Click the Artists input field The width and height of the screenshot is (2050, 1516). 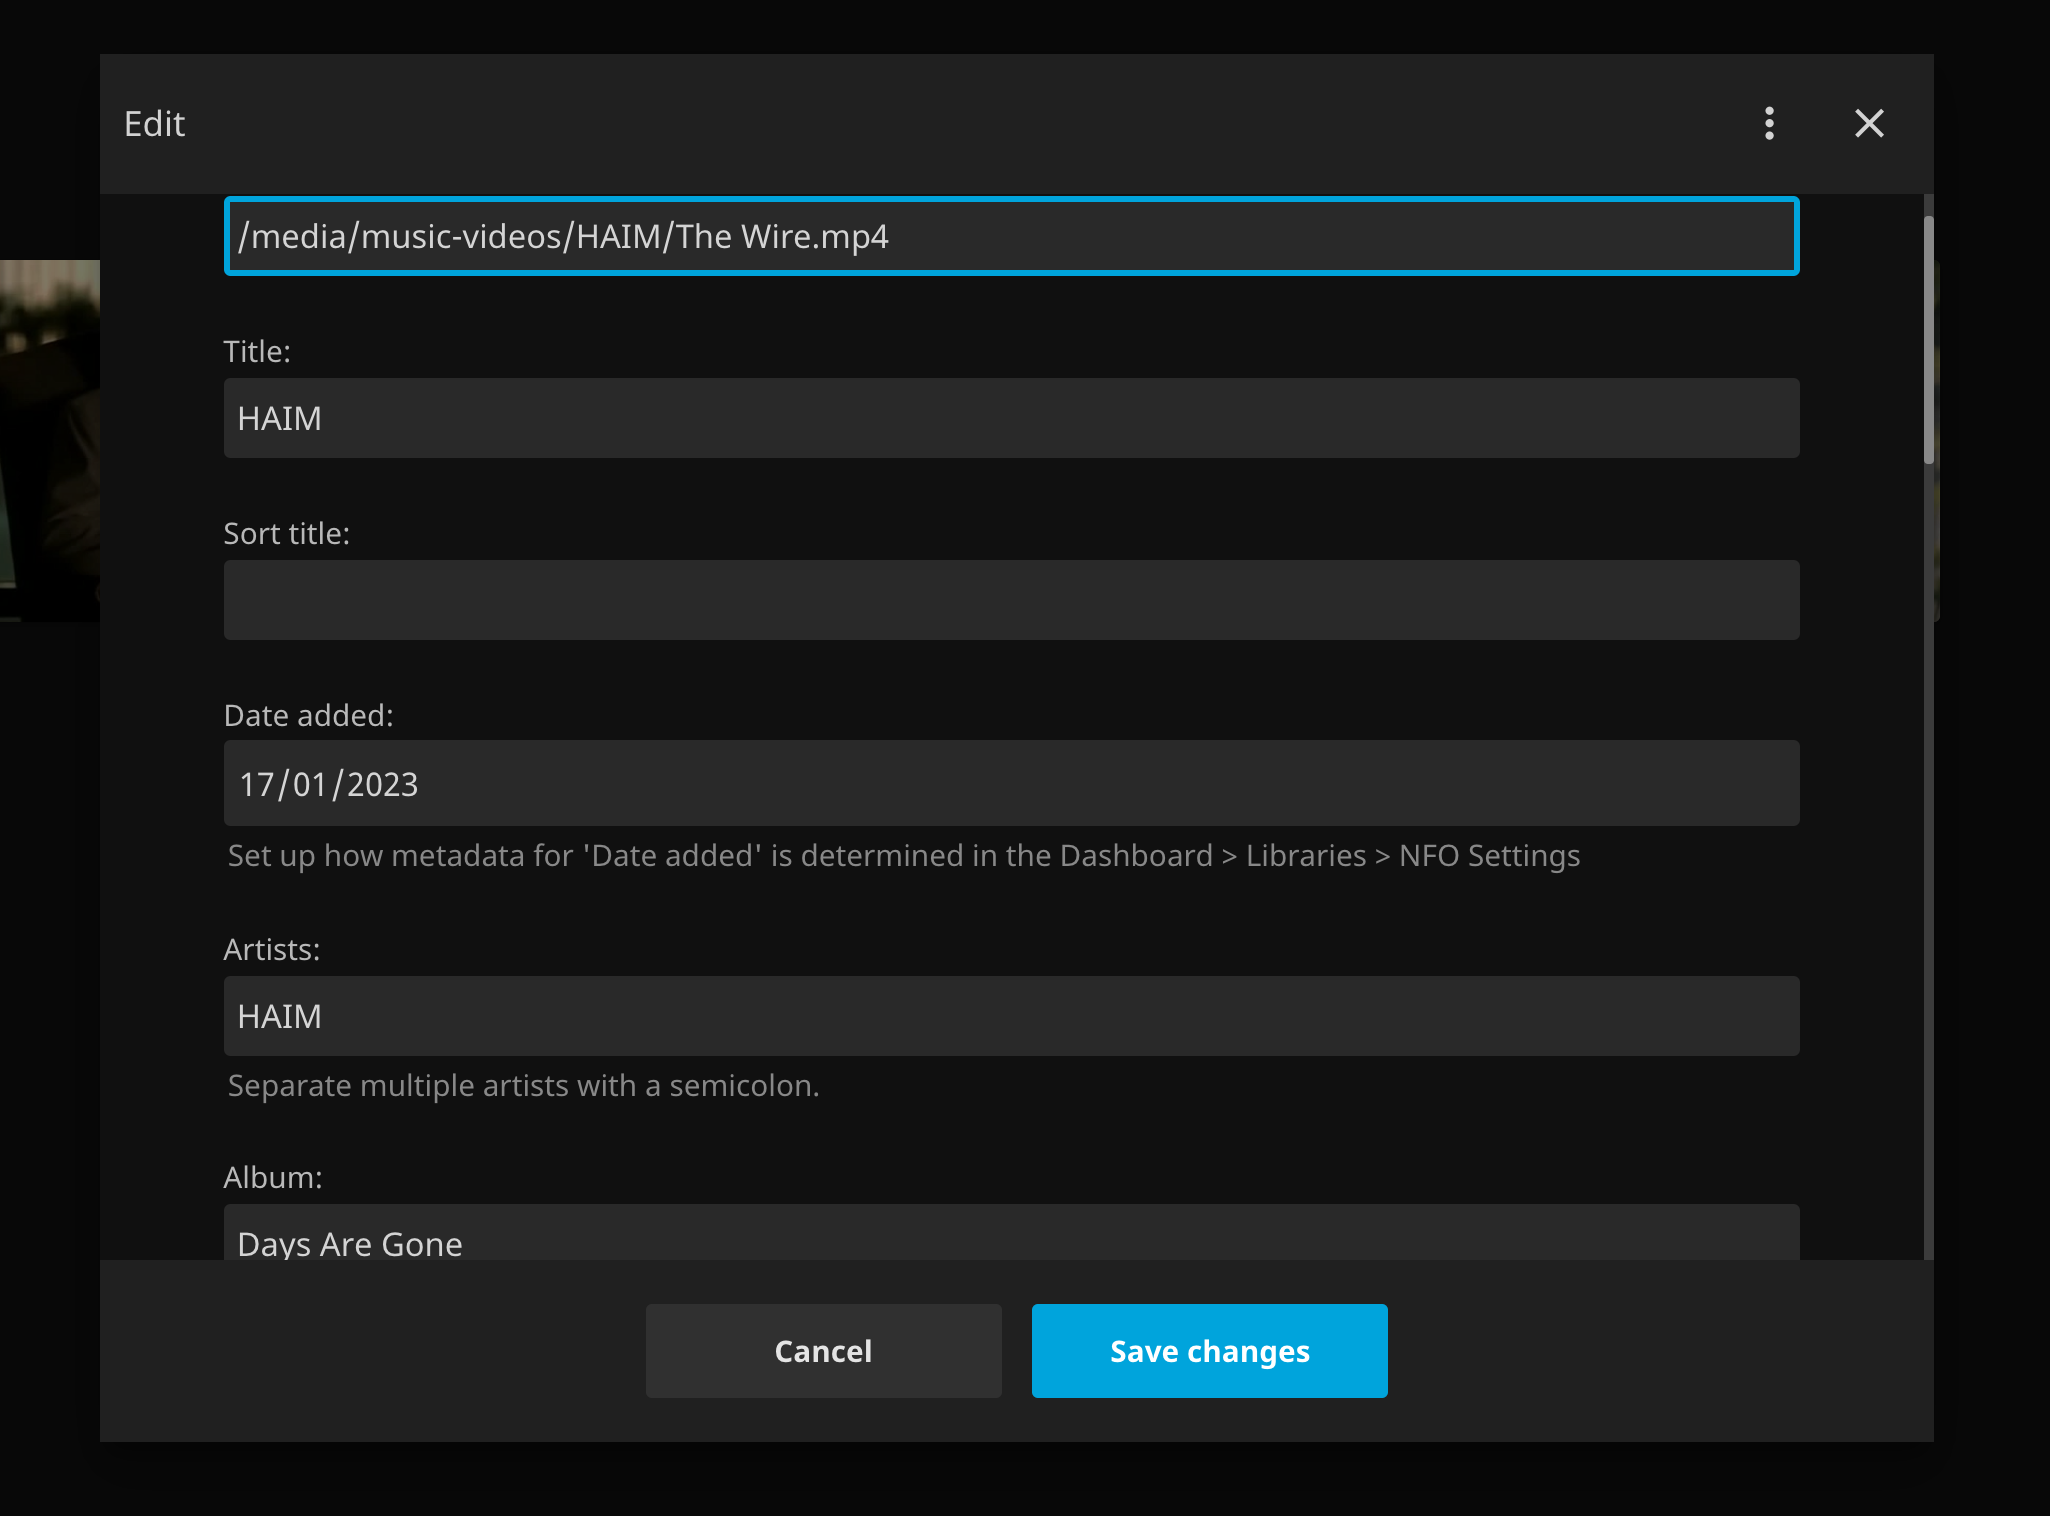pyautogui.click(x=1010, y=1016)
